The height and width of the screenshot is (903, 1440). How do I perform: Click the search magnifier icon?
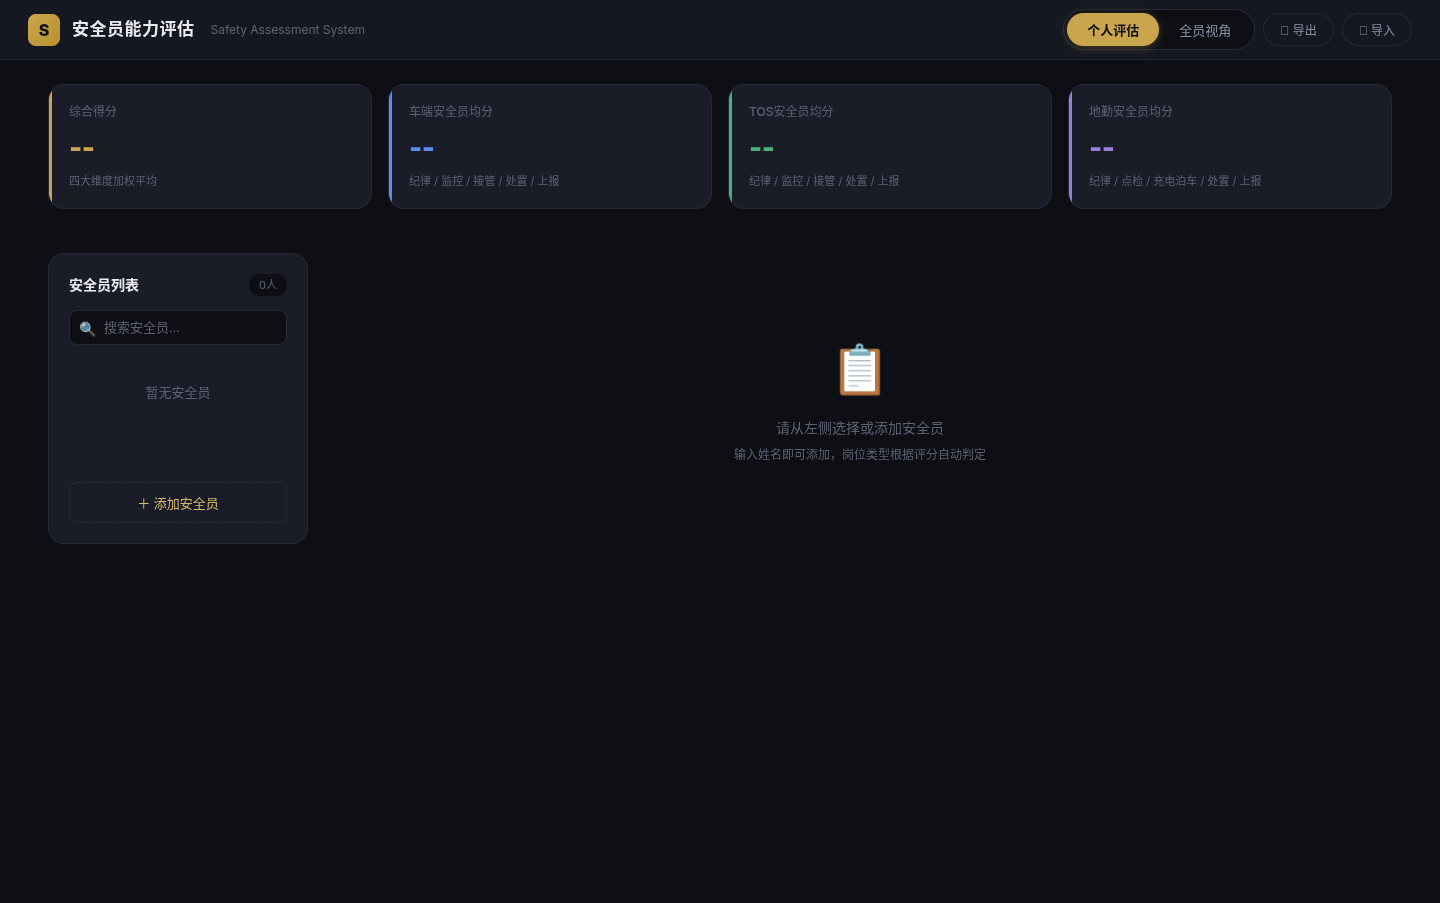pyautogui.click(x=87, y=329)
